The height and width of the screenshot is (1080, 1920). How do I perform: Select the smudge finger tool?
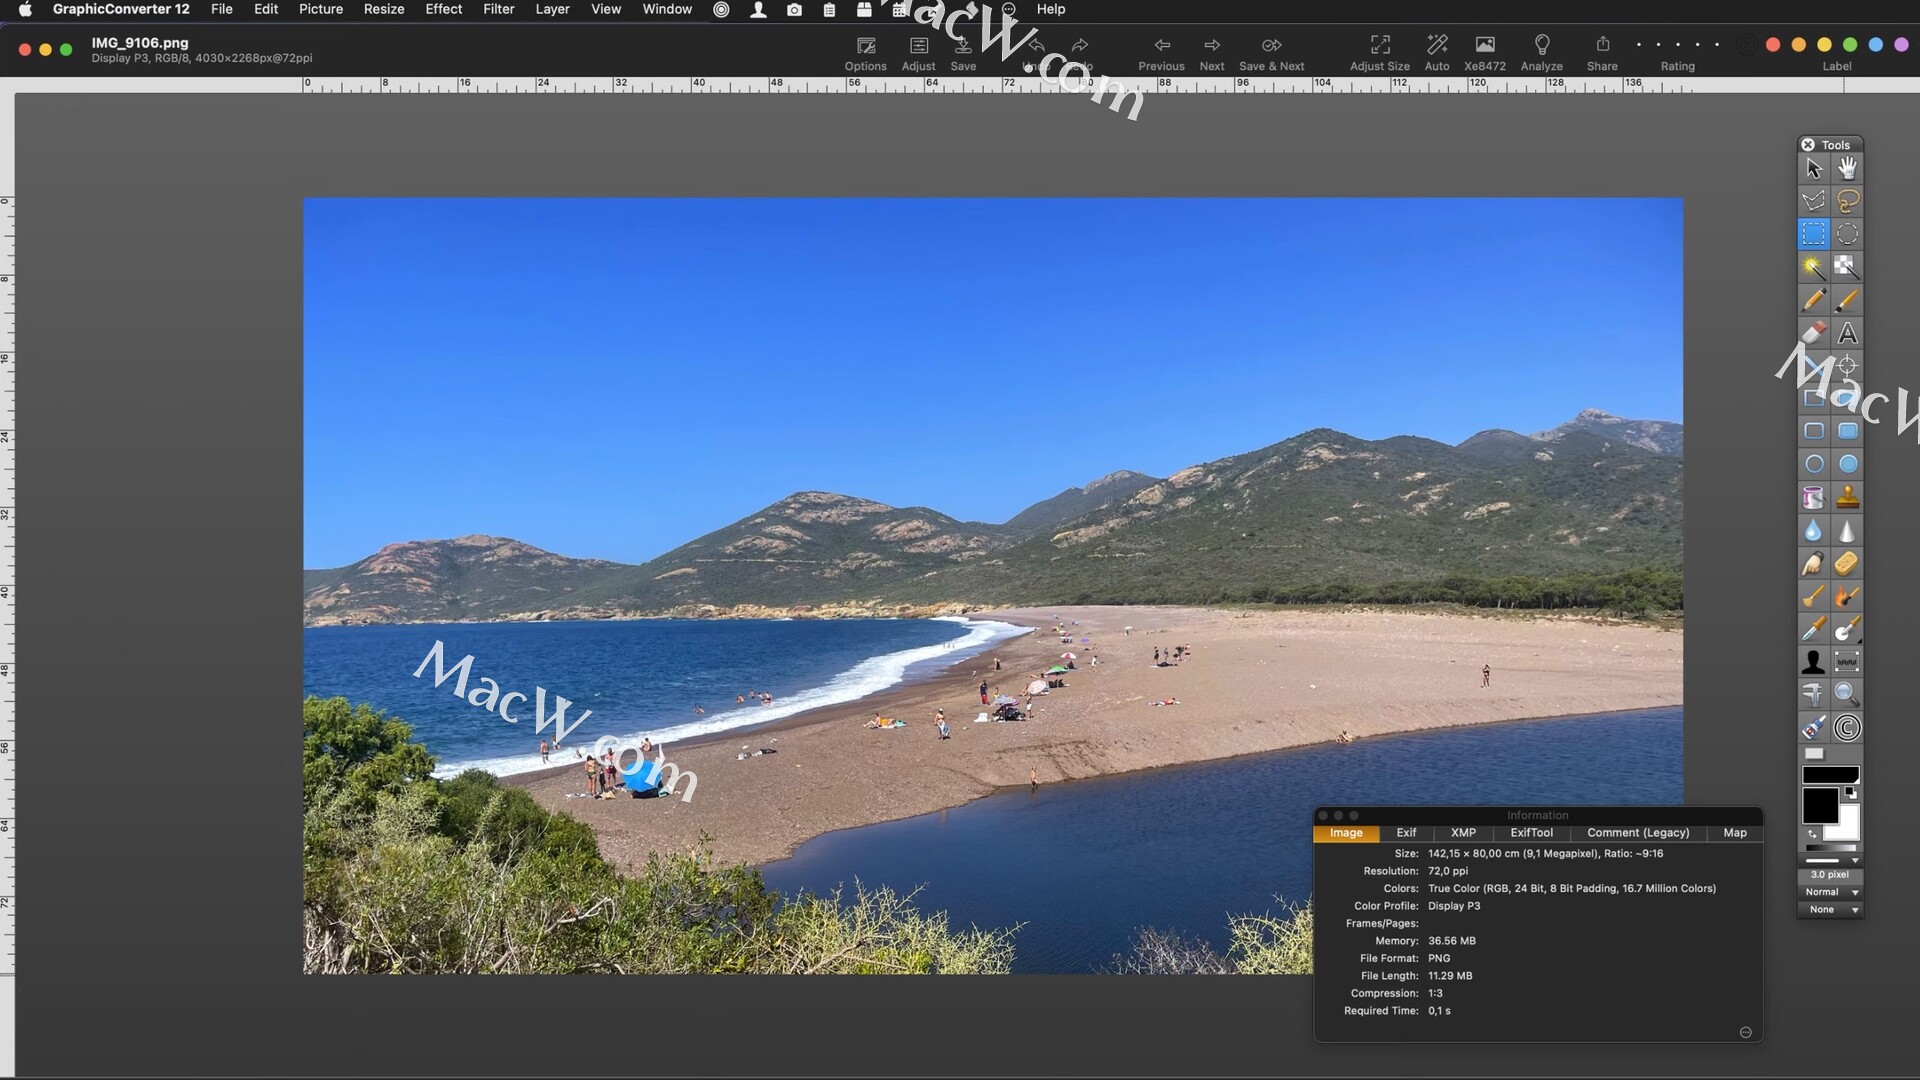point(1814,563)
